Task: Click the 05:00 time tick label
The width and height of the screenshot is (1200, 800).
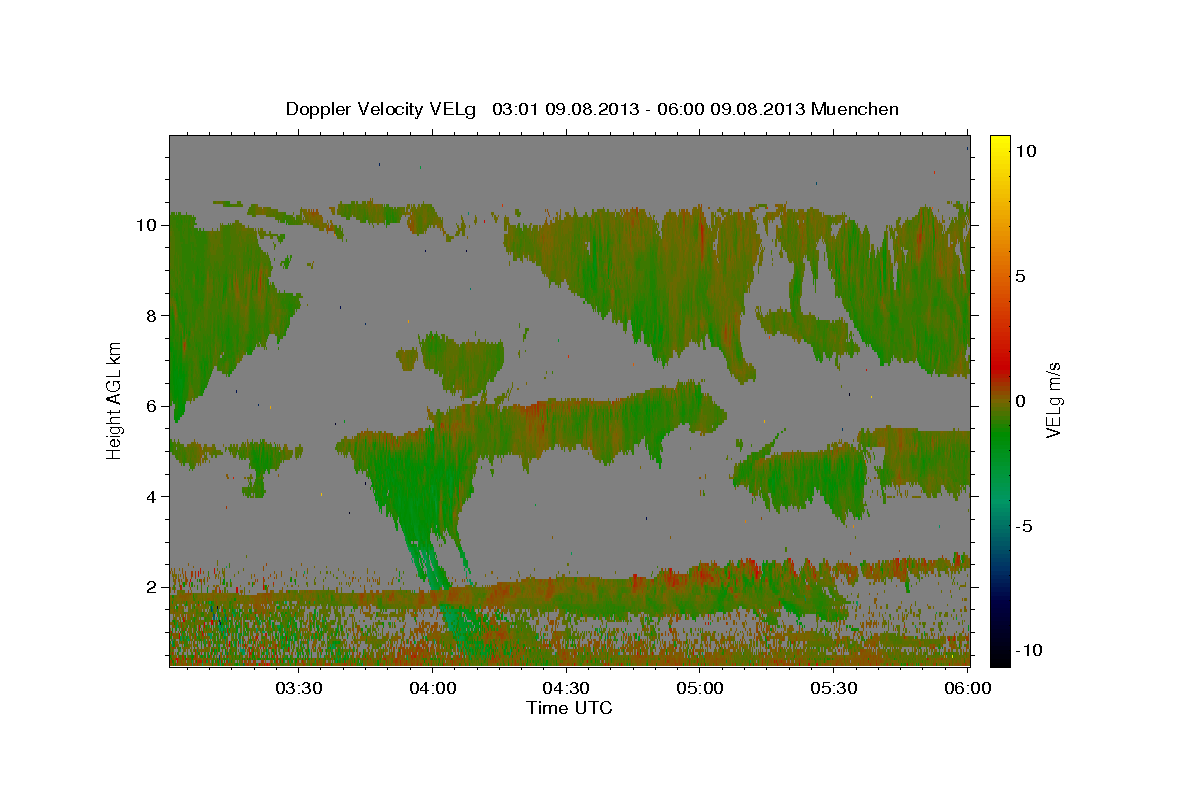Action: point(700,688)
